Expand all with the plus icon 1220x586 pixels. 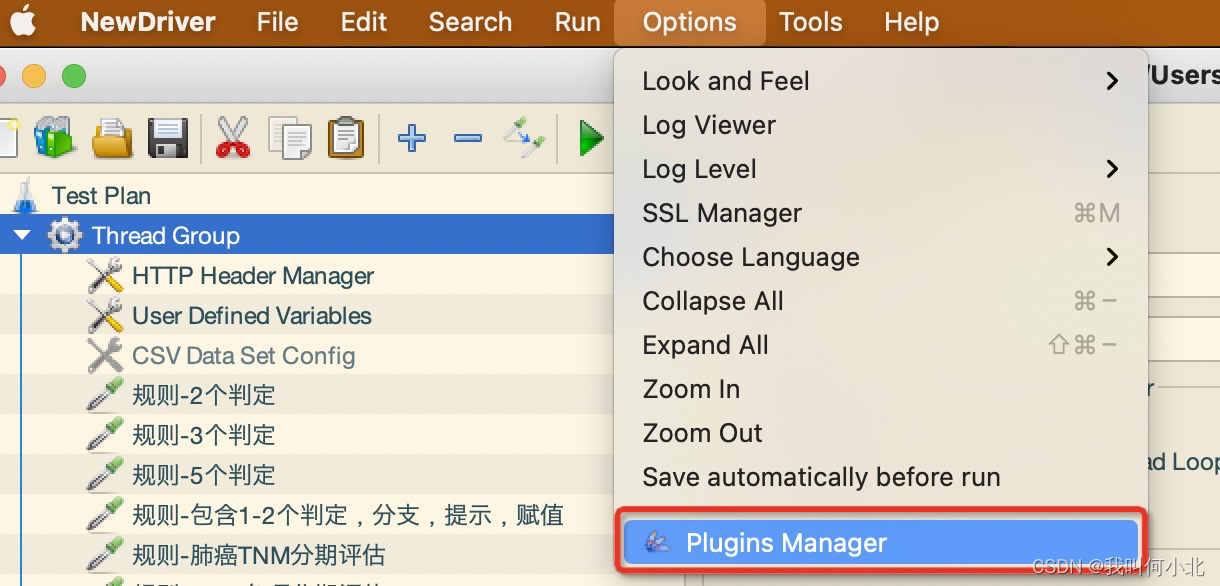pos(412,138)
